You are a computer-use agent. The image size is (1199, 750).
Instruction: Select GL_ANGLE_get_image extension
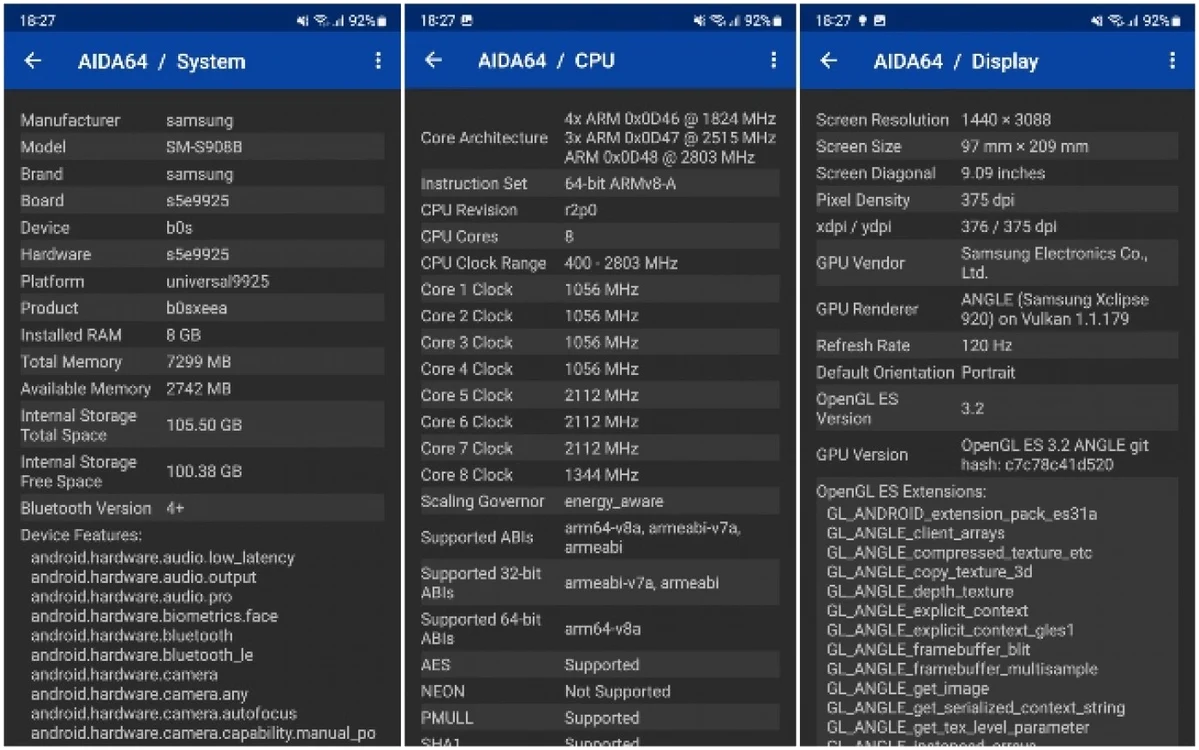[x=907, y=689]
